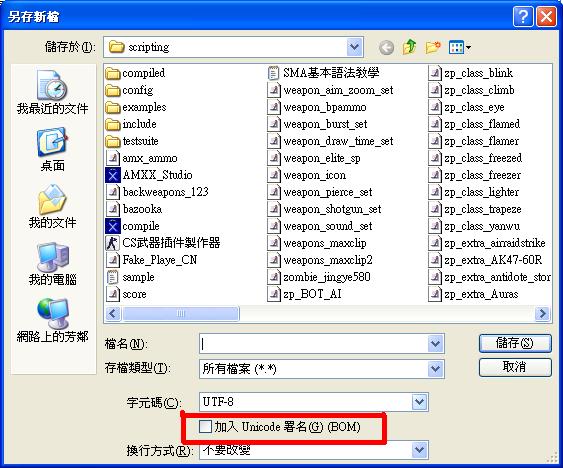This screenshot has width=563, height=468.
Task: Create a new folder icon
Action: [x=433, y=47]
